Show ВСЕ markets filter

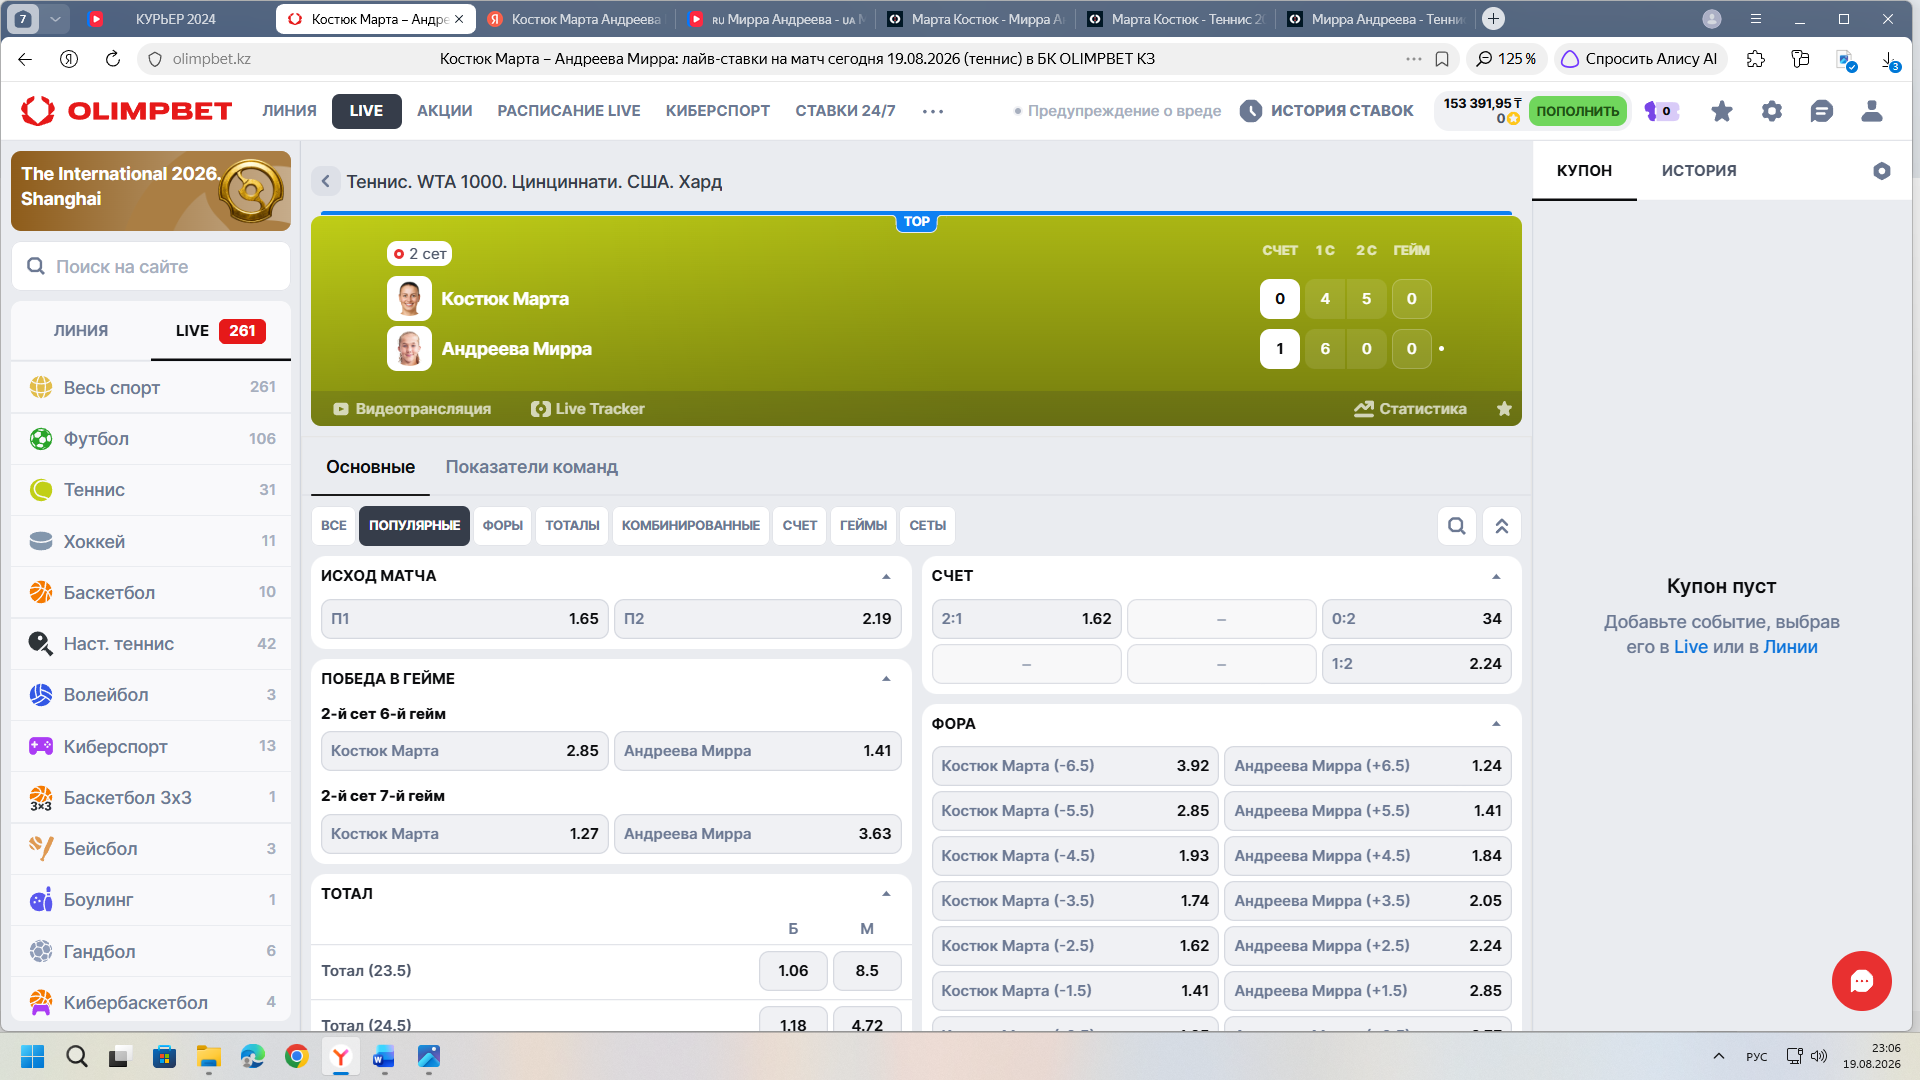point(334,526)
